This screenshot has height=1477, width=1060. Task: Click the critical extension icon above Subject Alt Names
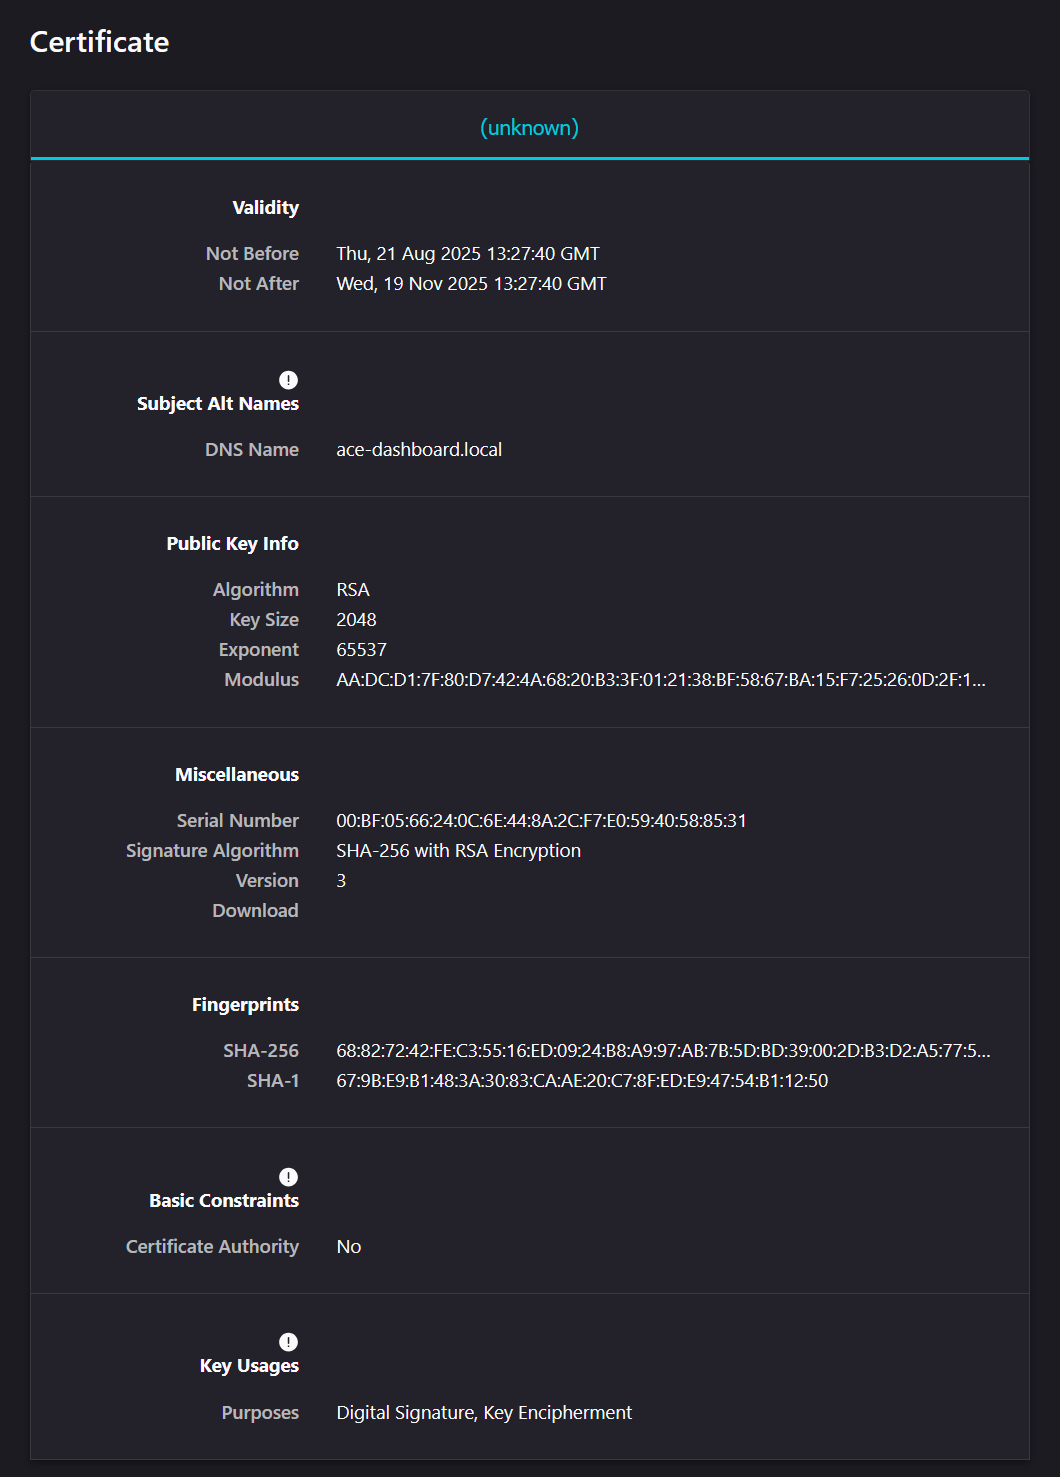point(288,380)
